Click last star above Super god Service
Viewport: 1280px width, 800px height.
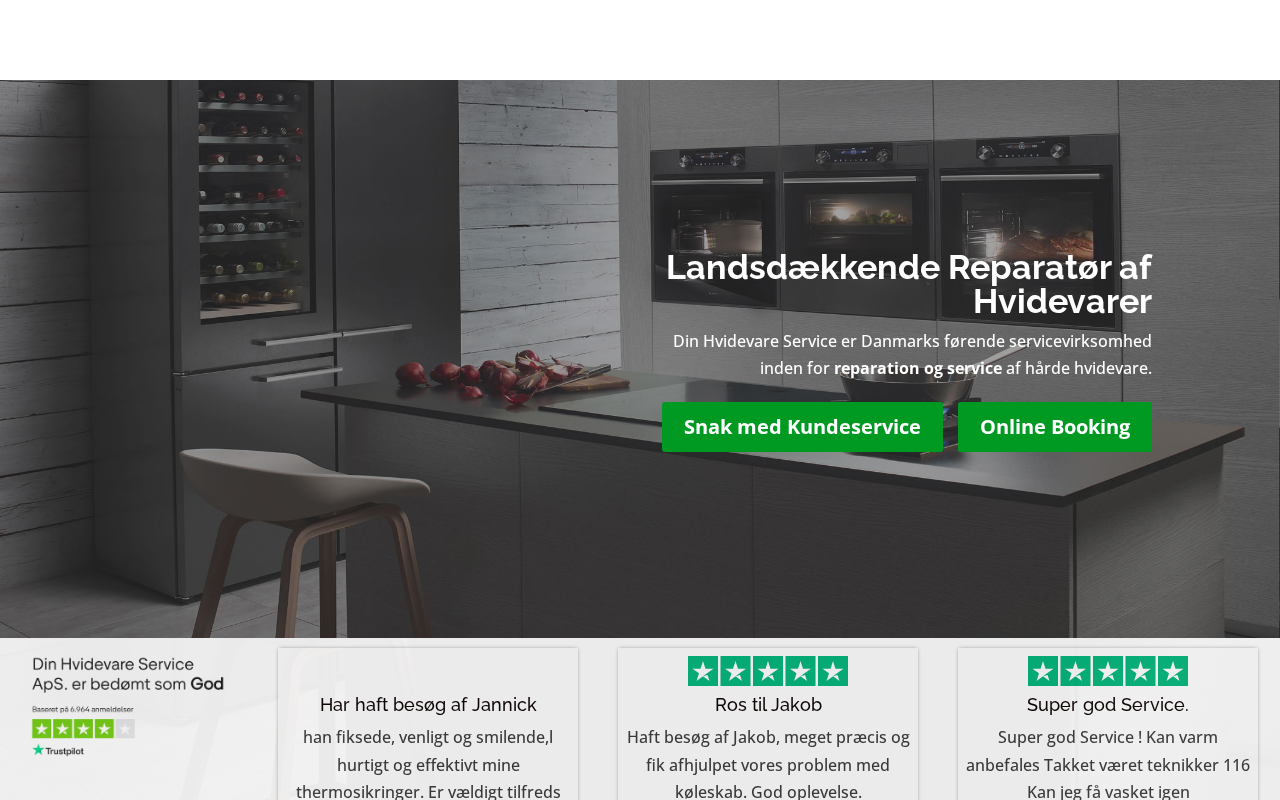[x=1173, y=671]
